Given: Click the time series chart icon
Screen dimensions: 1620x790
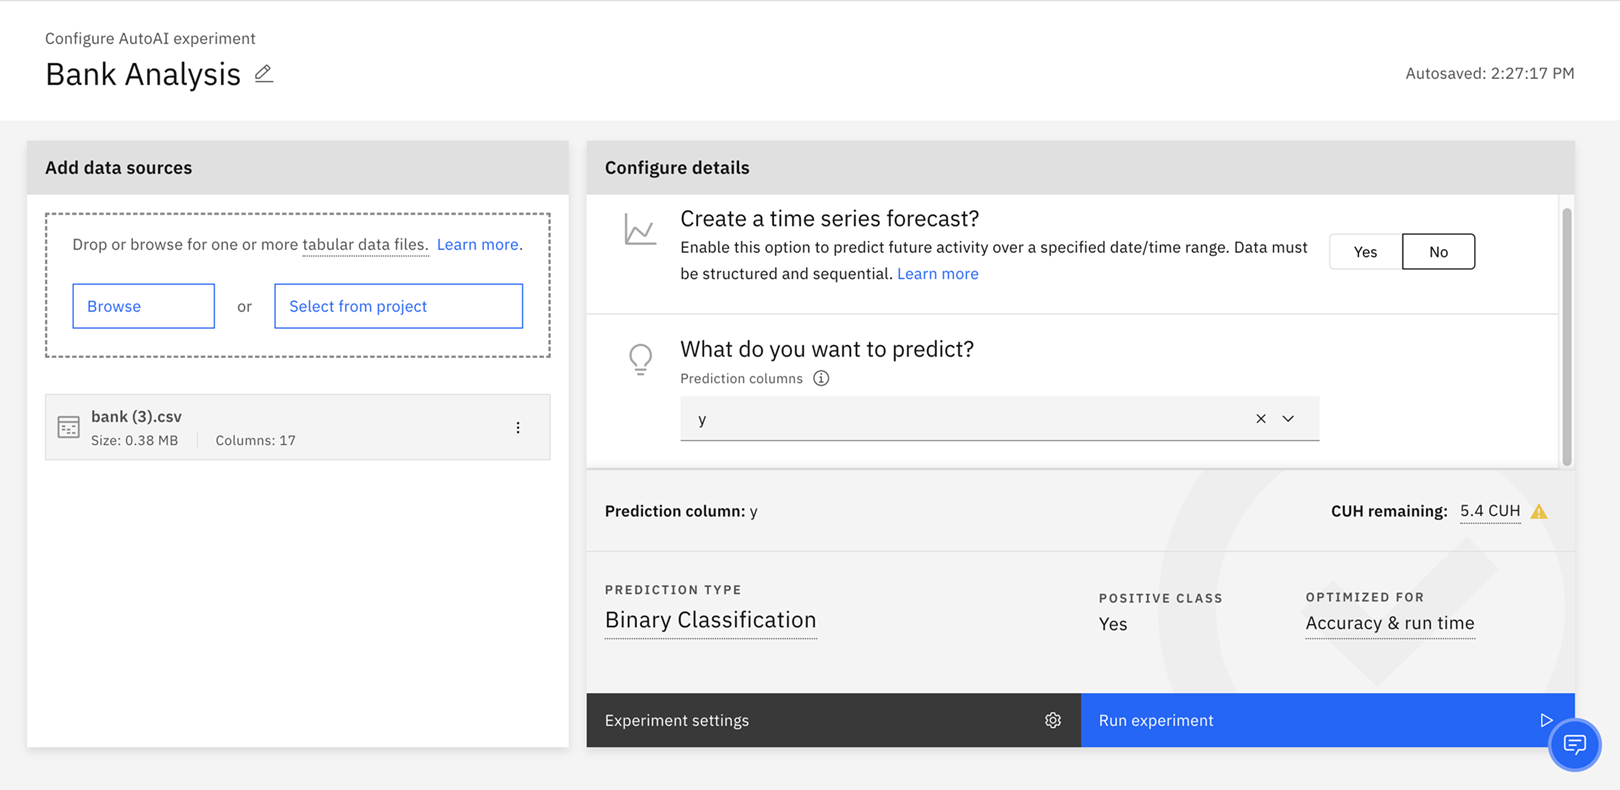Looking at the screenshot, I should pyautogui.click(x=640, y=230).
